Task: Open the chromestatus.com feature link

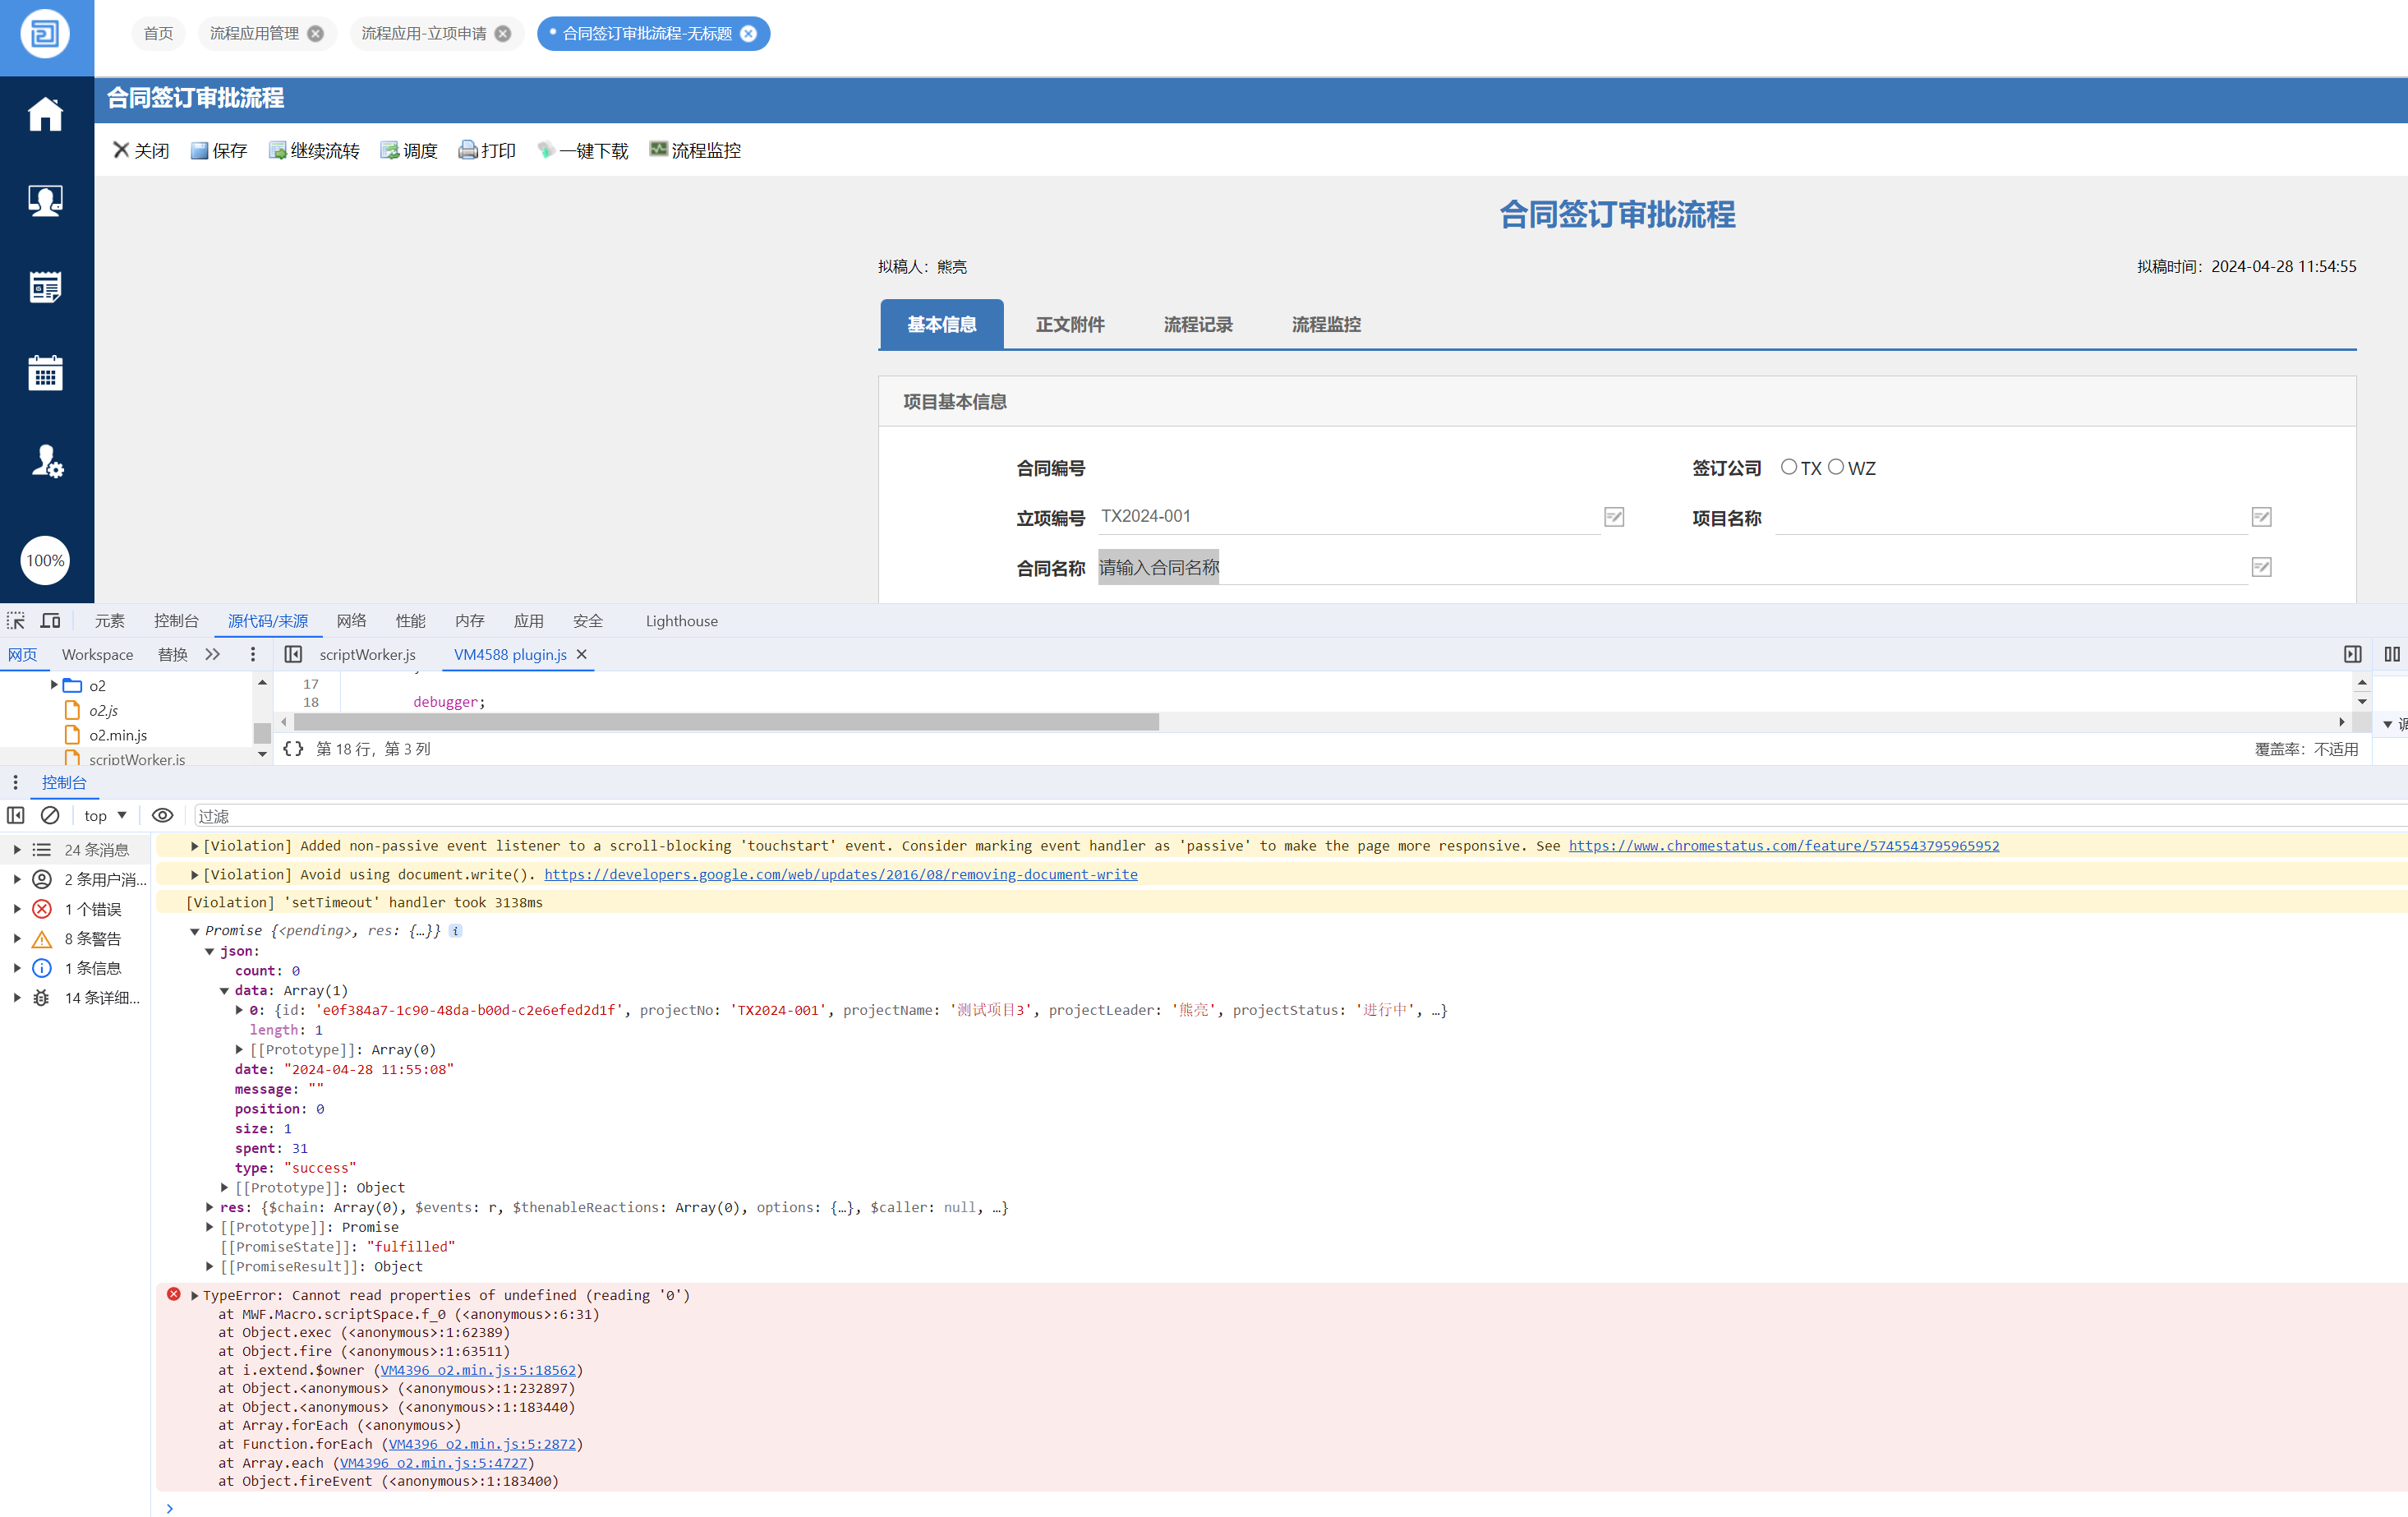Action: [1783, 846]
